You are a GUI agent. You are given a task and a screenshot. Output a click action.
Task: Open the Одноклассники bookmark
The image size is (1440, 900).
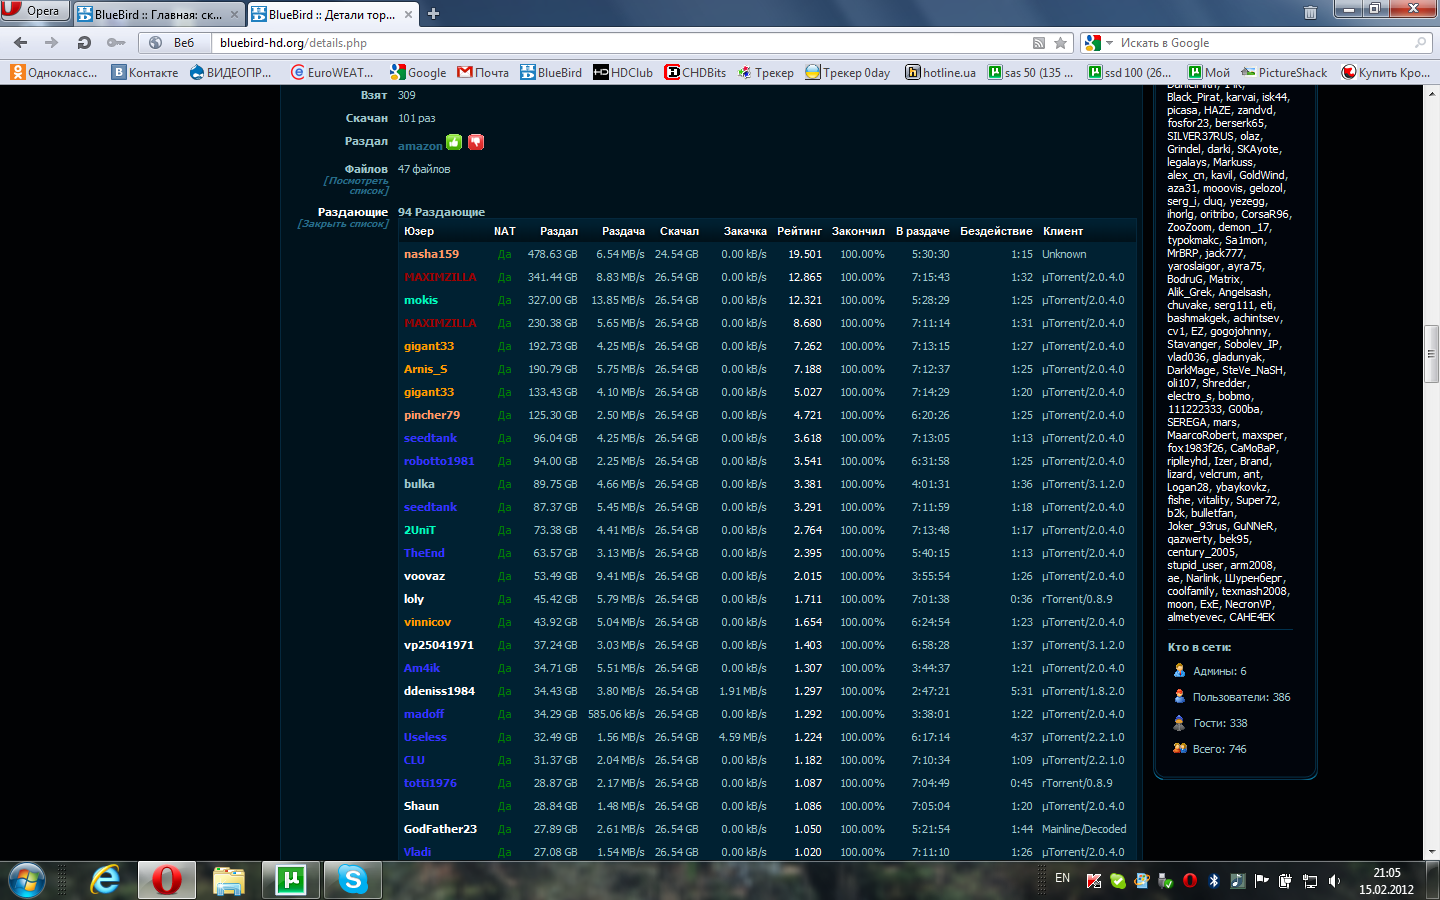(x=55, y=72)
